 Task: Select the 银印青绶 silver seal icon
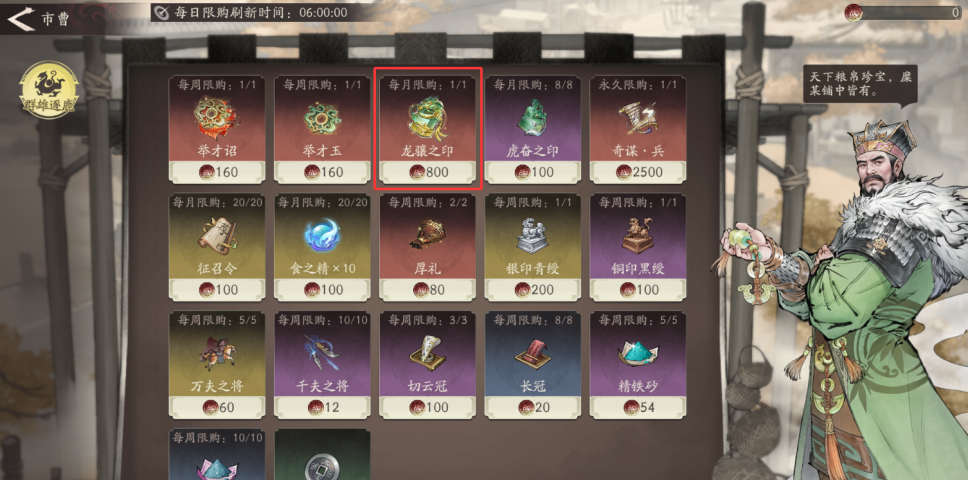(533, 236)
